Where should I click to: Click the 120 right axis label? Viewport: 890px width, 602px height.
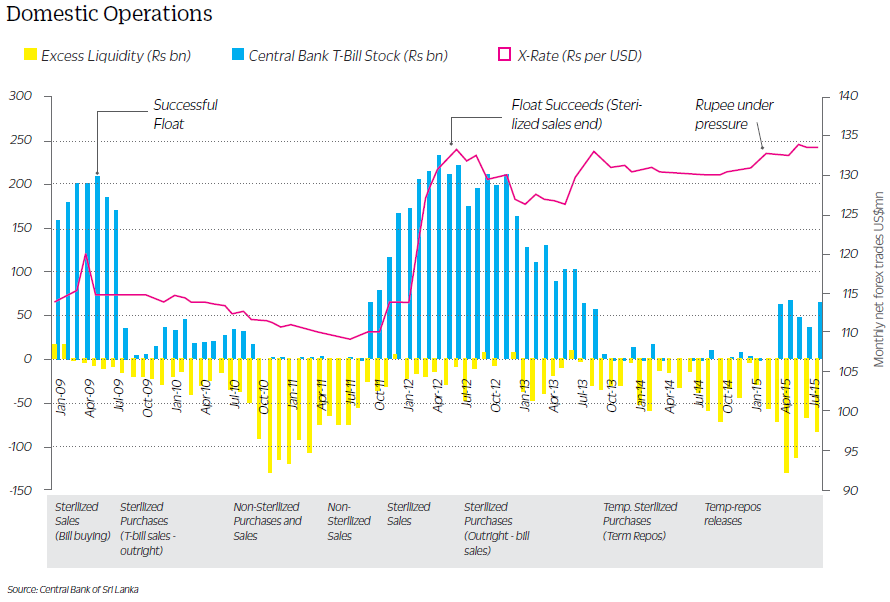pos(849,254)
